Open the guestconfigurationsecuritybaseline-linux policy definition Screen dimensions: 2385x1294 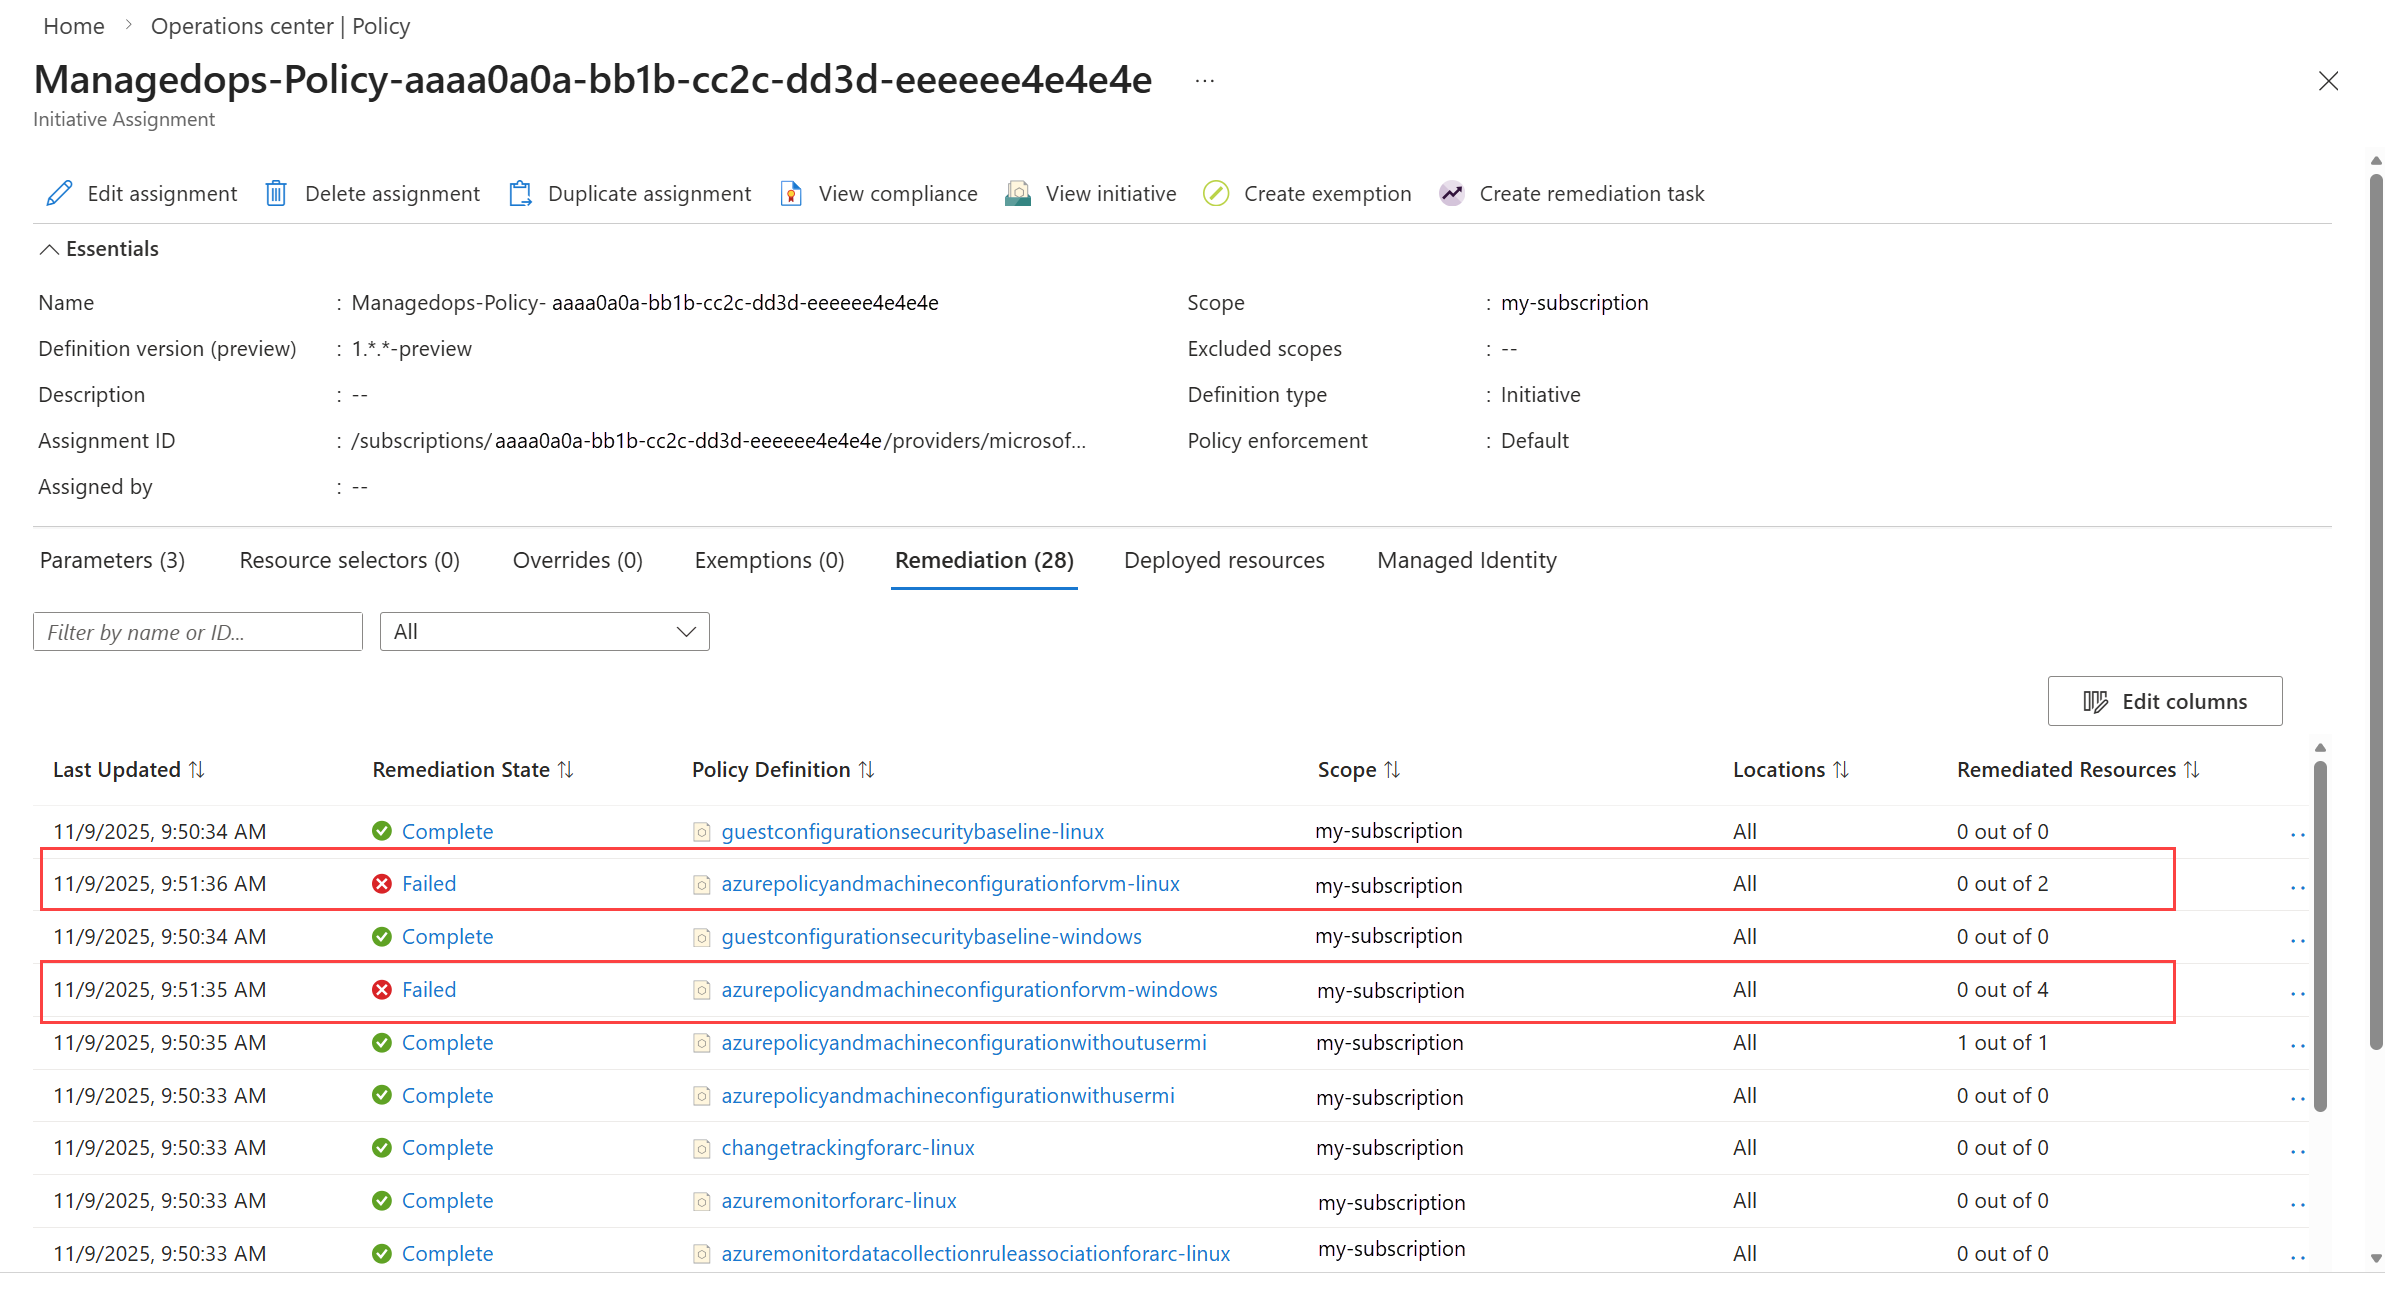pos(913,831)
